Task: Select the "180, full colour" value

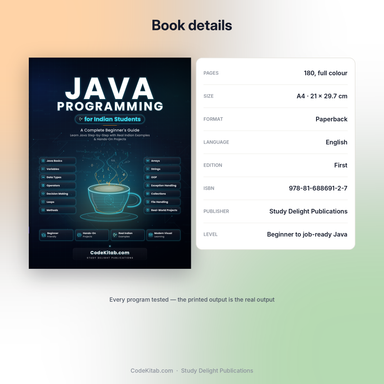Action: coord(325,73)
